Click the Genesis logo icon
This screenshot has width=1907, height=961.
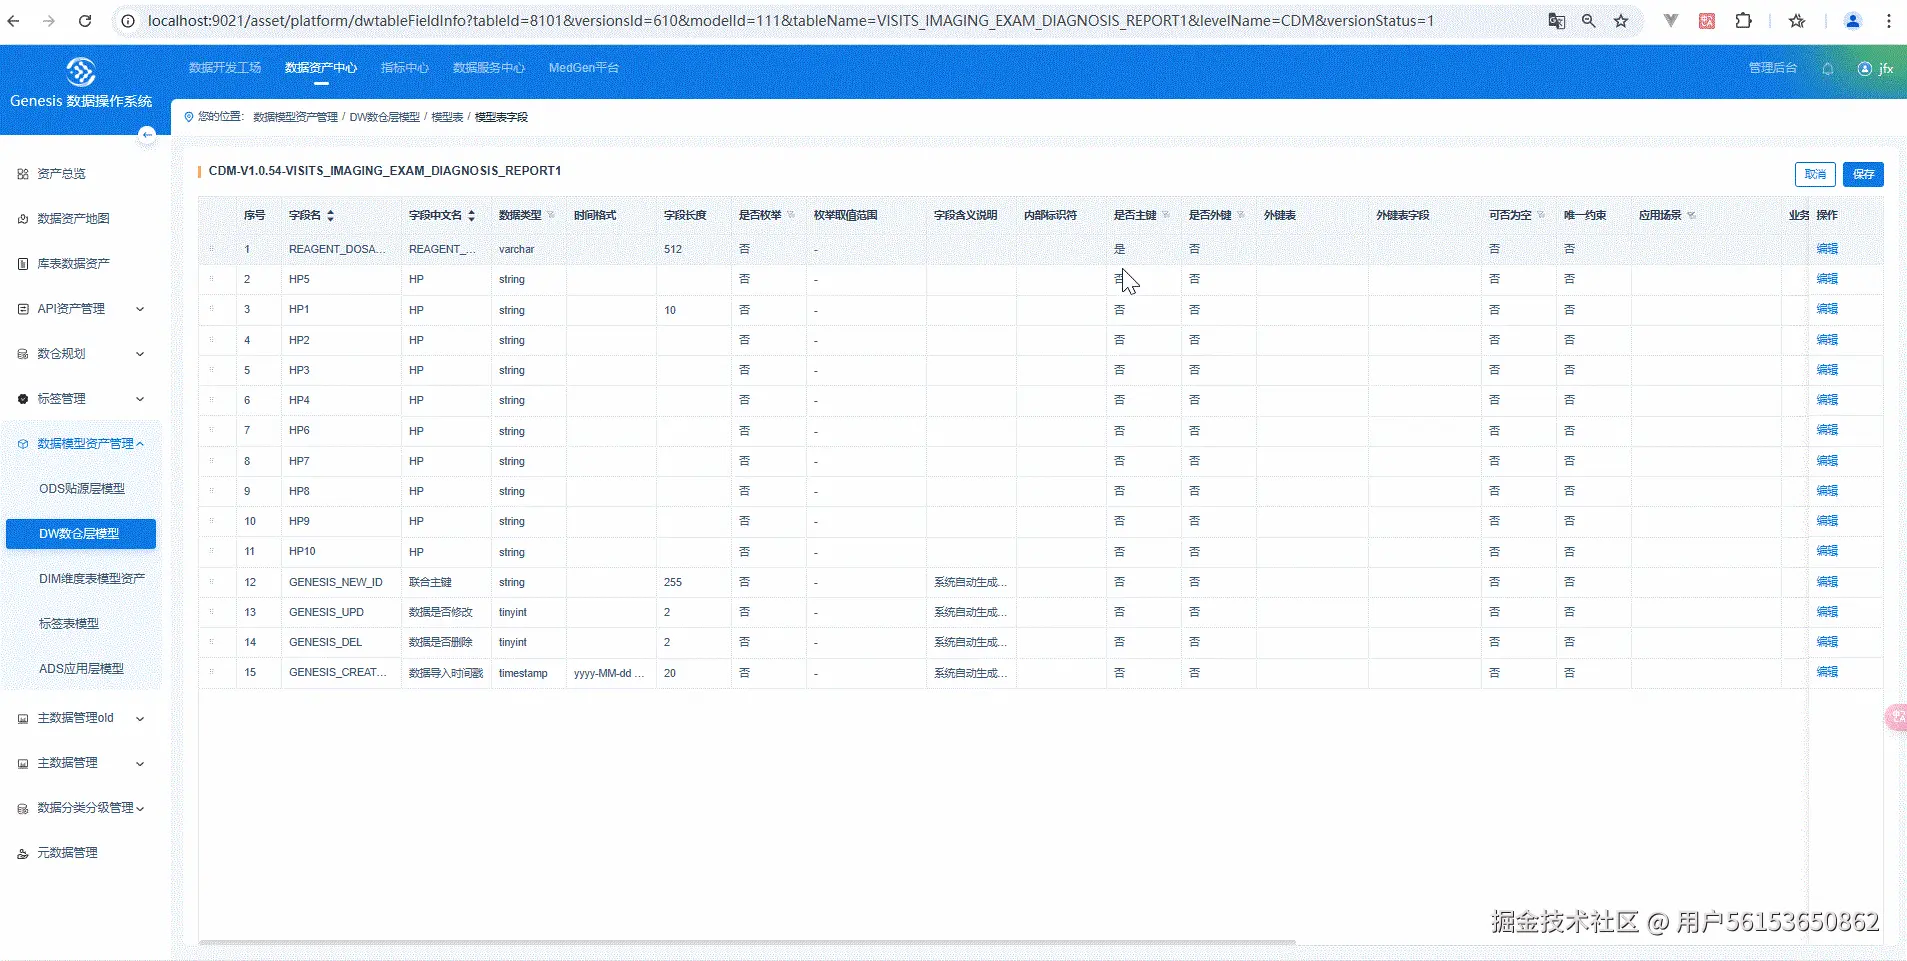click(80, 72)
